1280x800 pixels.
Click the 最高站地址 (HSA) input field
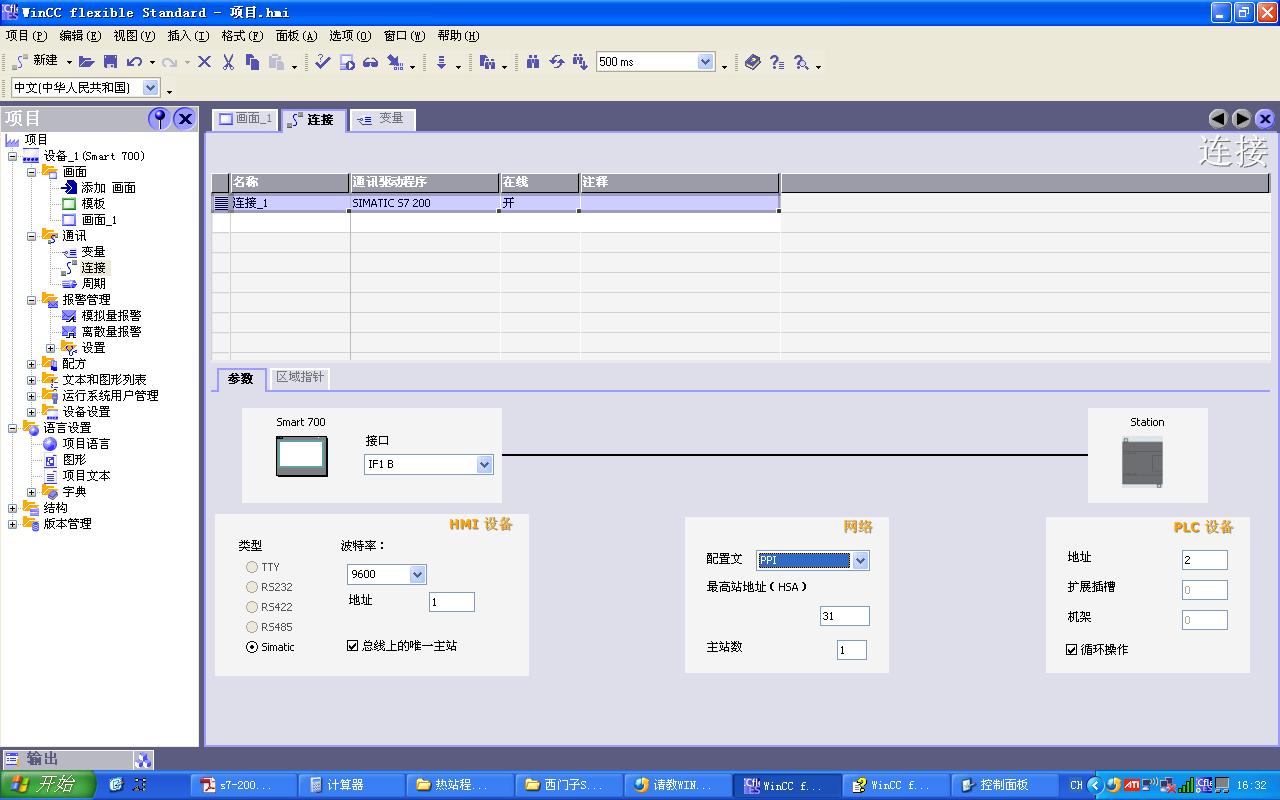tap(844, 616)
